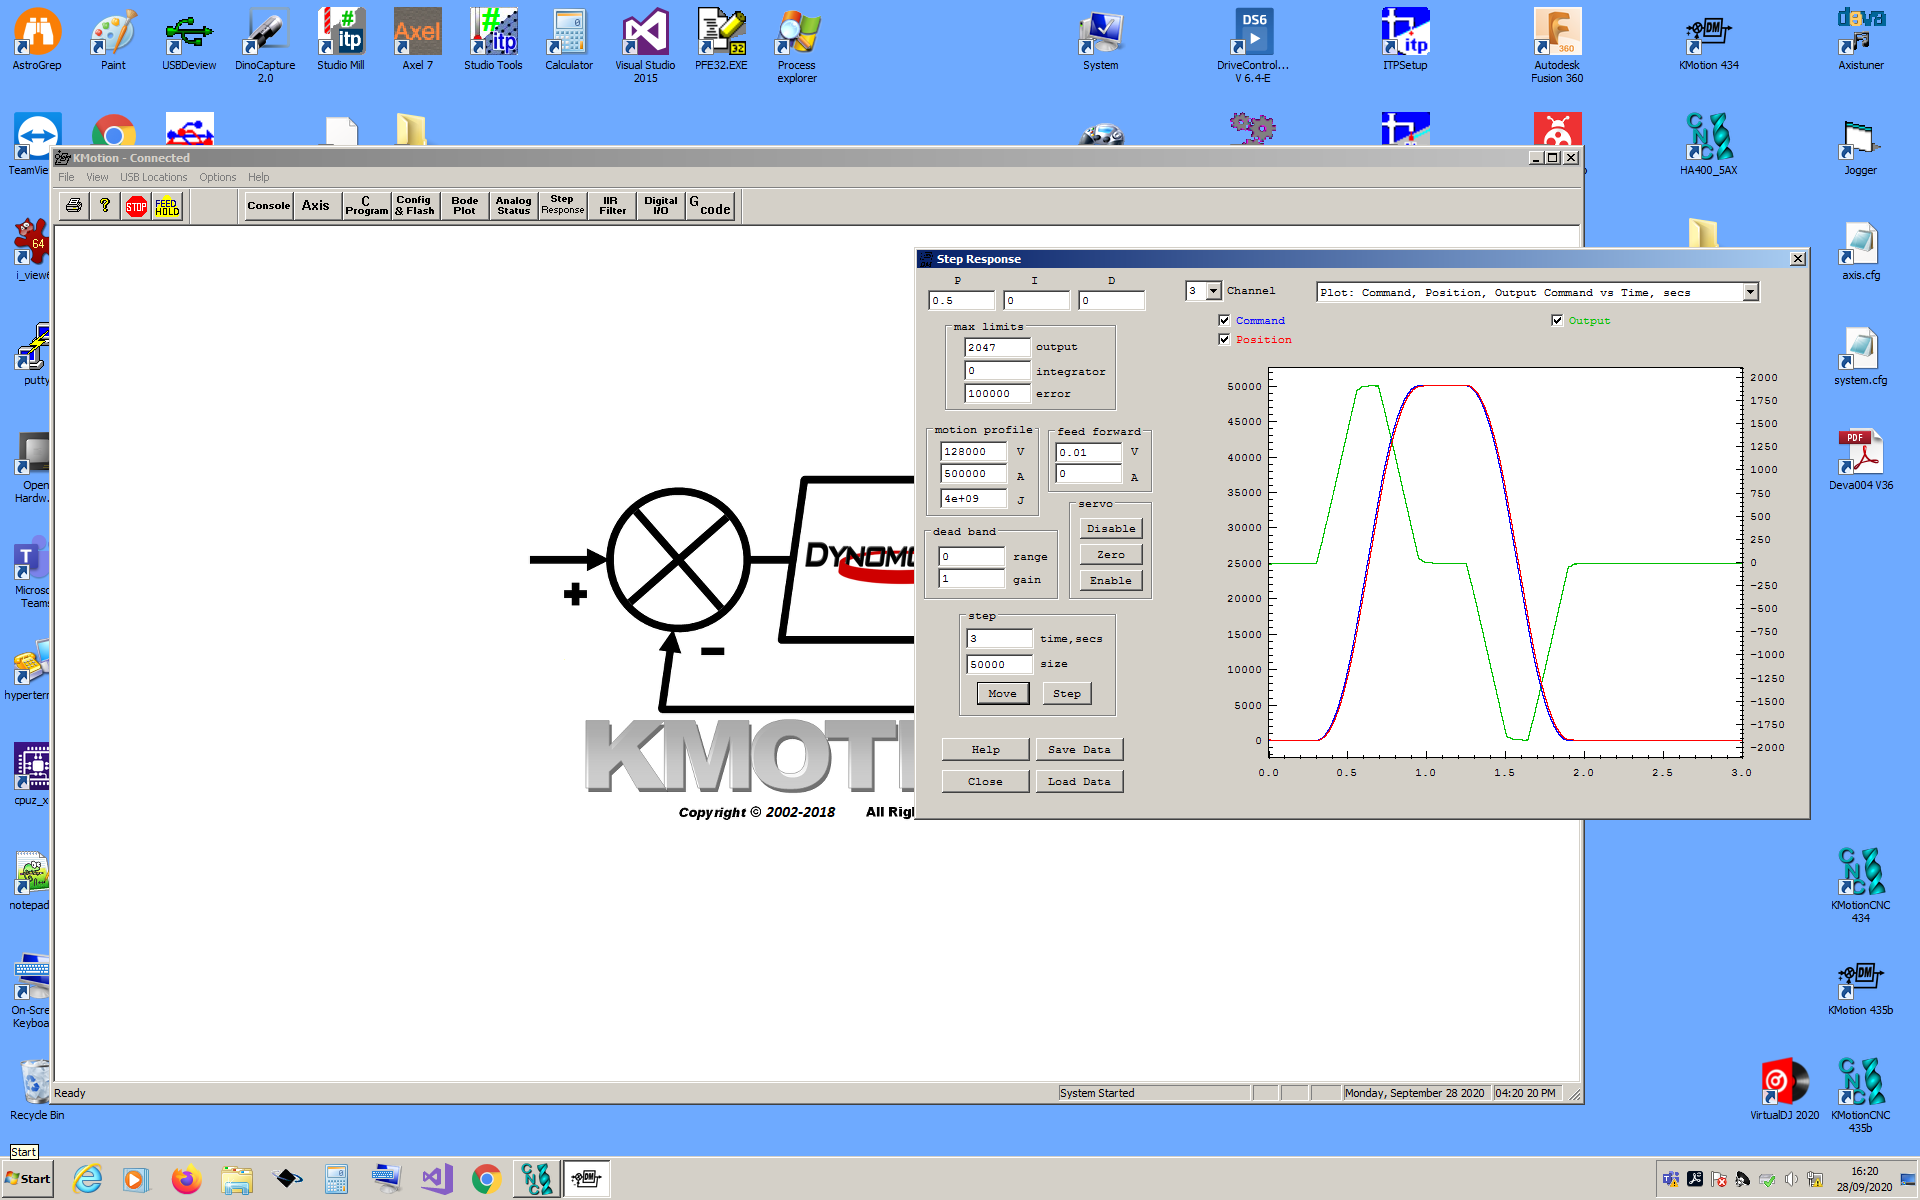The height and width of the screenshot is (1200, 1920).
Task: Uncheck the Command plot checkbox
Action: click(1224, 320)
